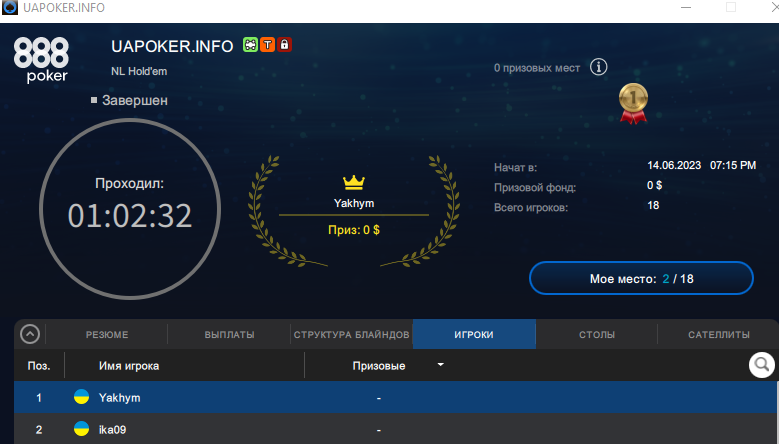Viewport: 779px width, 444px height.
Task: Click the Имя игрока column header
Action: click(129, 366)
